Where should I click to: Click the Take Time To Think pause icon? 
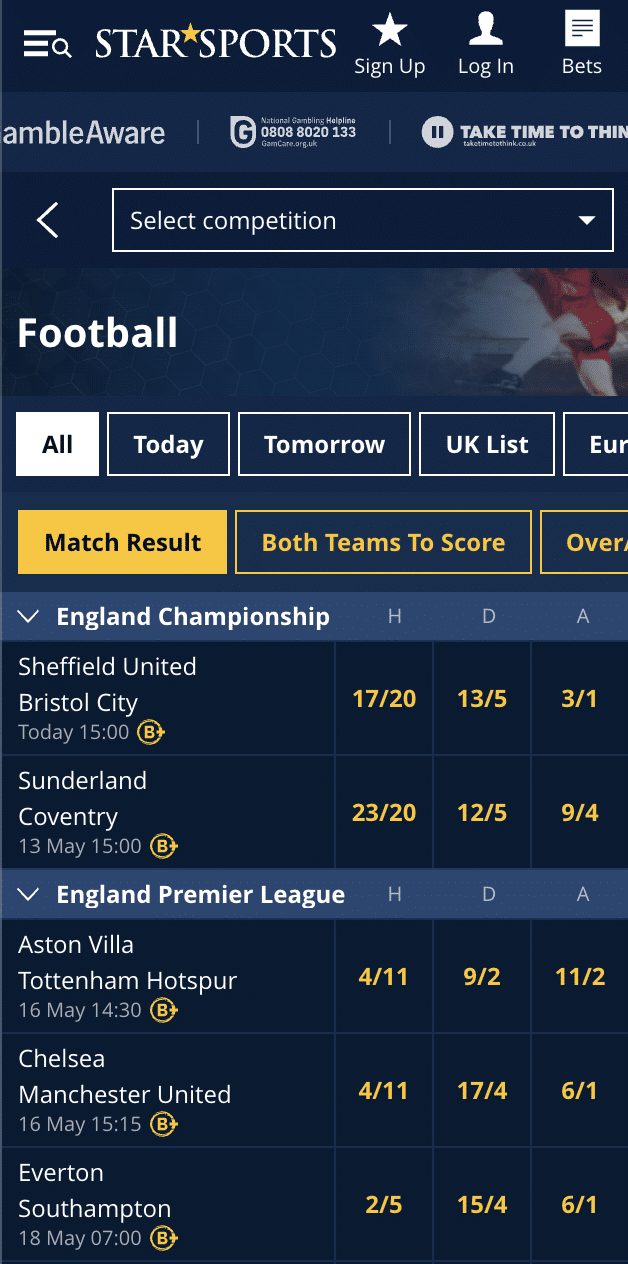437,131
